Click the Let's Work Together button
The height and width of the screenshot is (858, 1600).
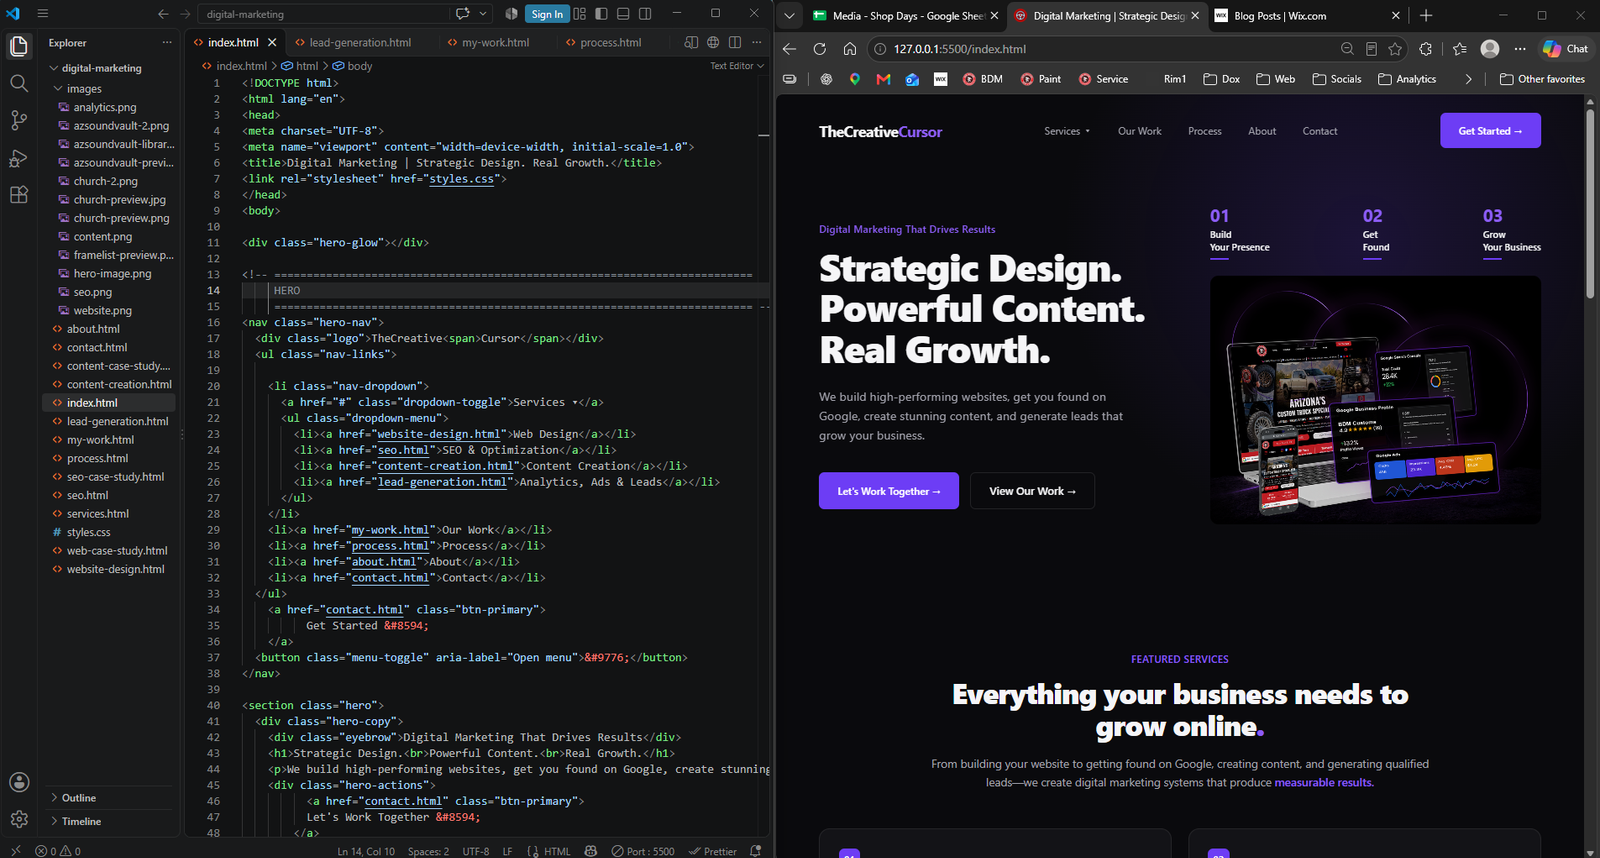click(x=889, y=491)
